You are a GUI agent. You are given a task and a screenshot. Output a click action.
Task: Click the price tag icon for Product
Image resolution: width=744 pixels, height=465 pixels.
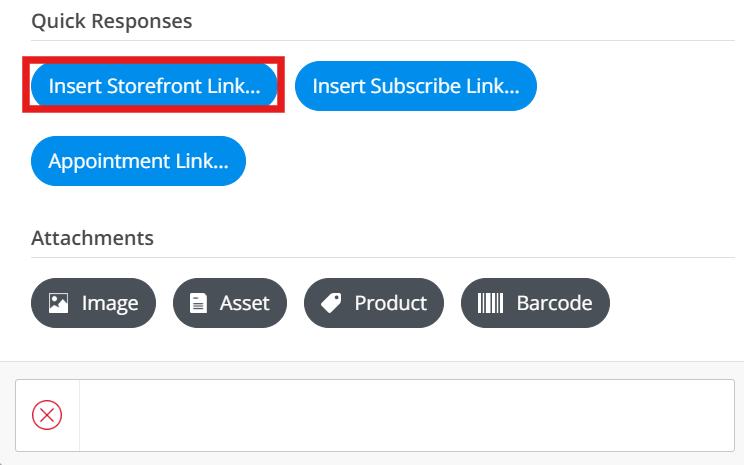[x=331, y=303]
